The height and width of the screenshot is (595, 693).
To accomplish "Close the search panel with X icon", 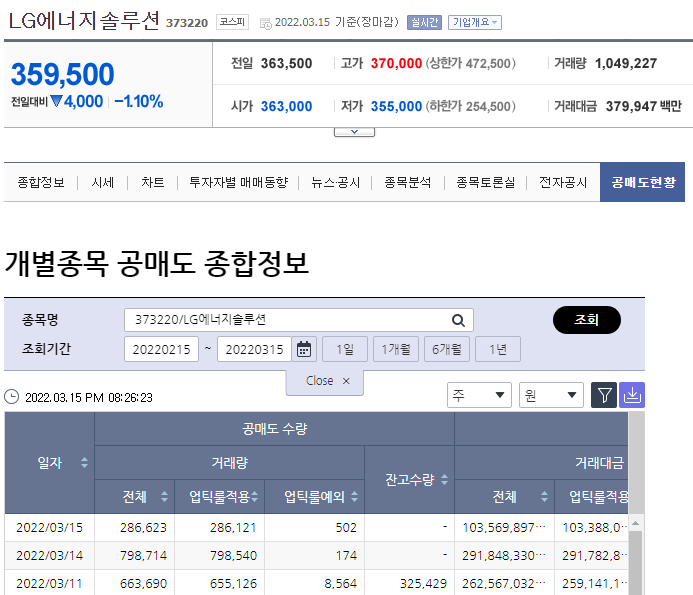I will (x=346, y=381).
